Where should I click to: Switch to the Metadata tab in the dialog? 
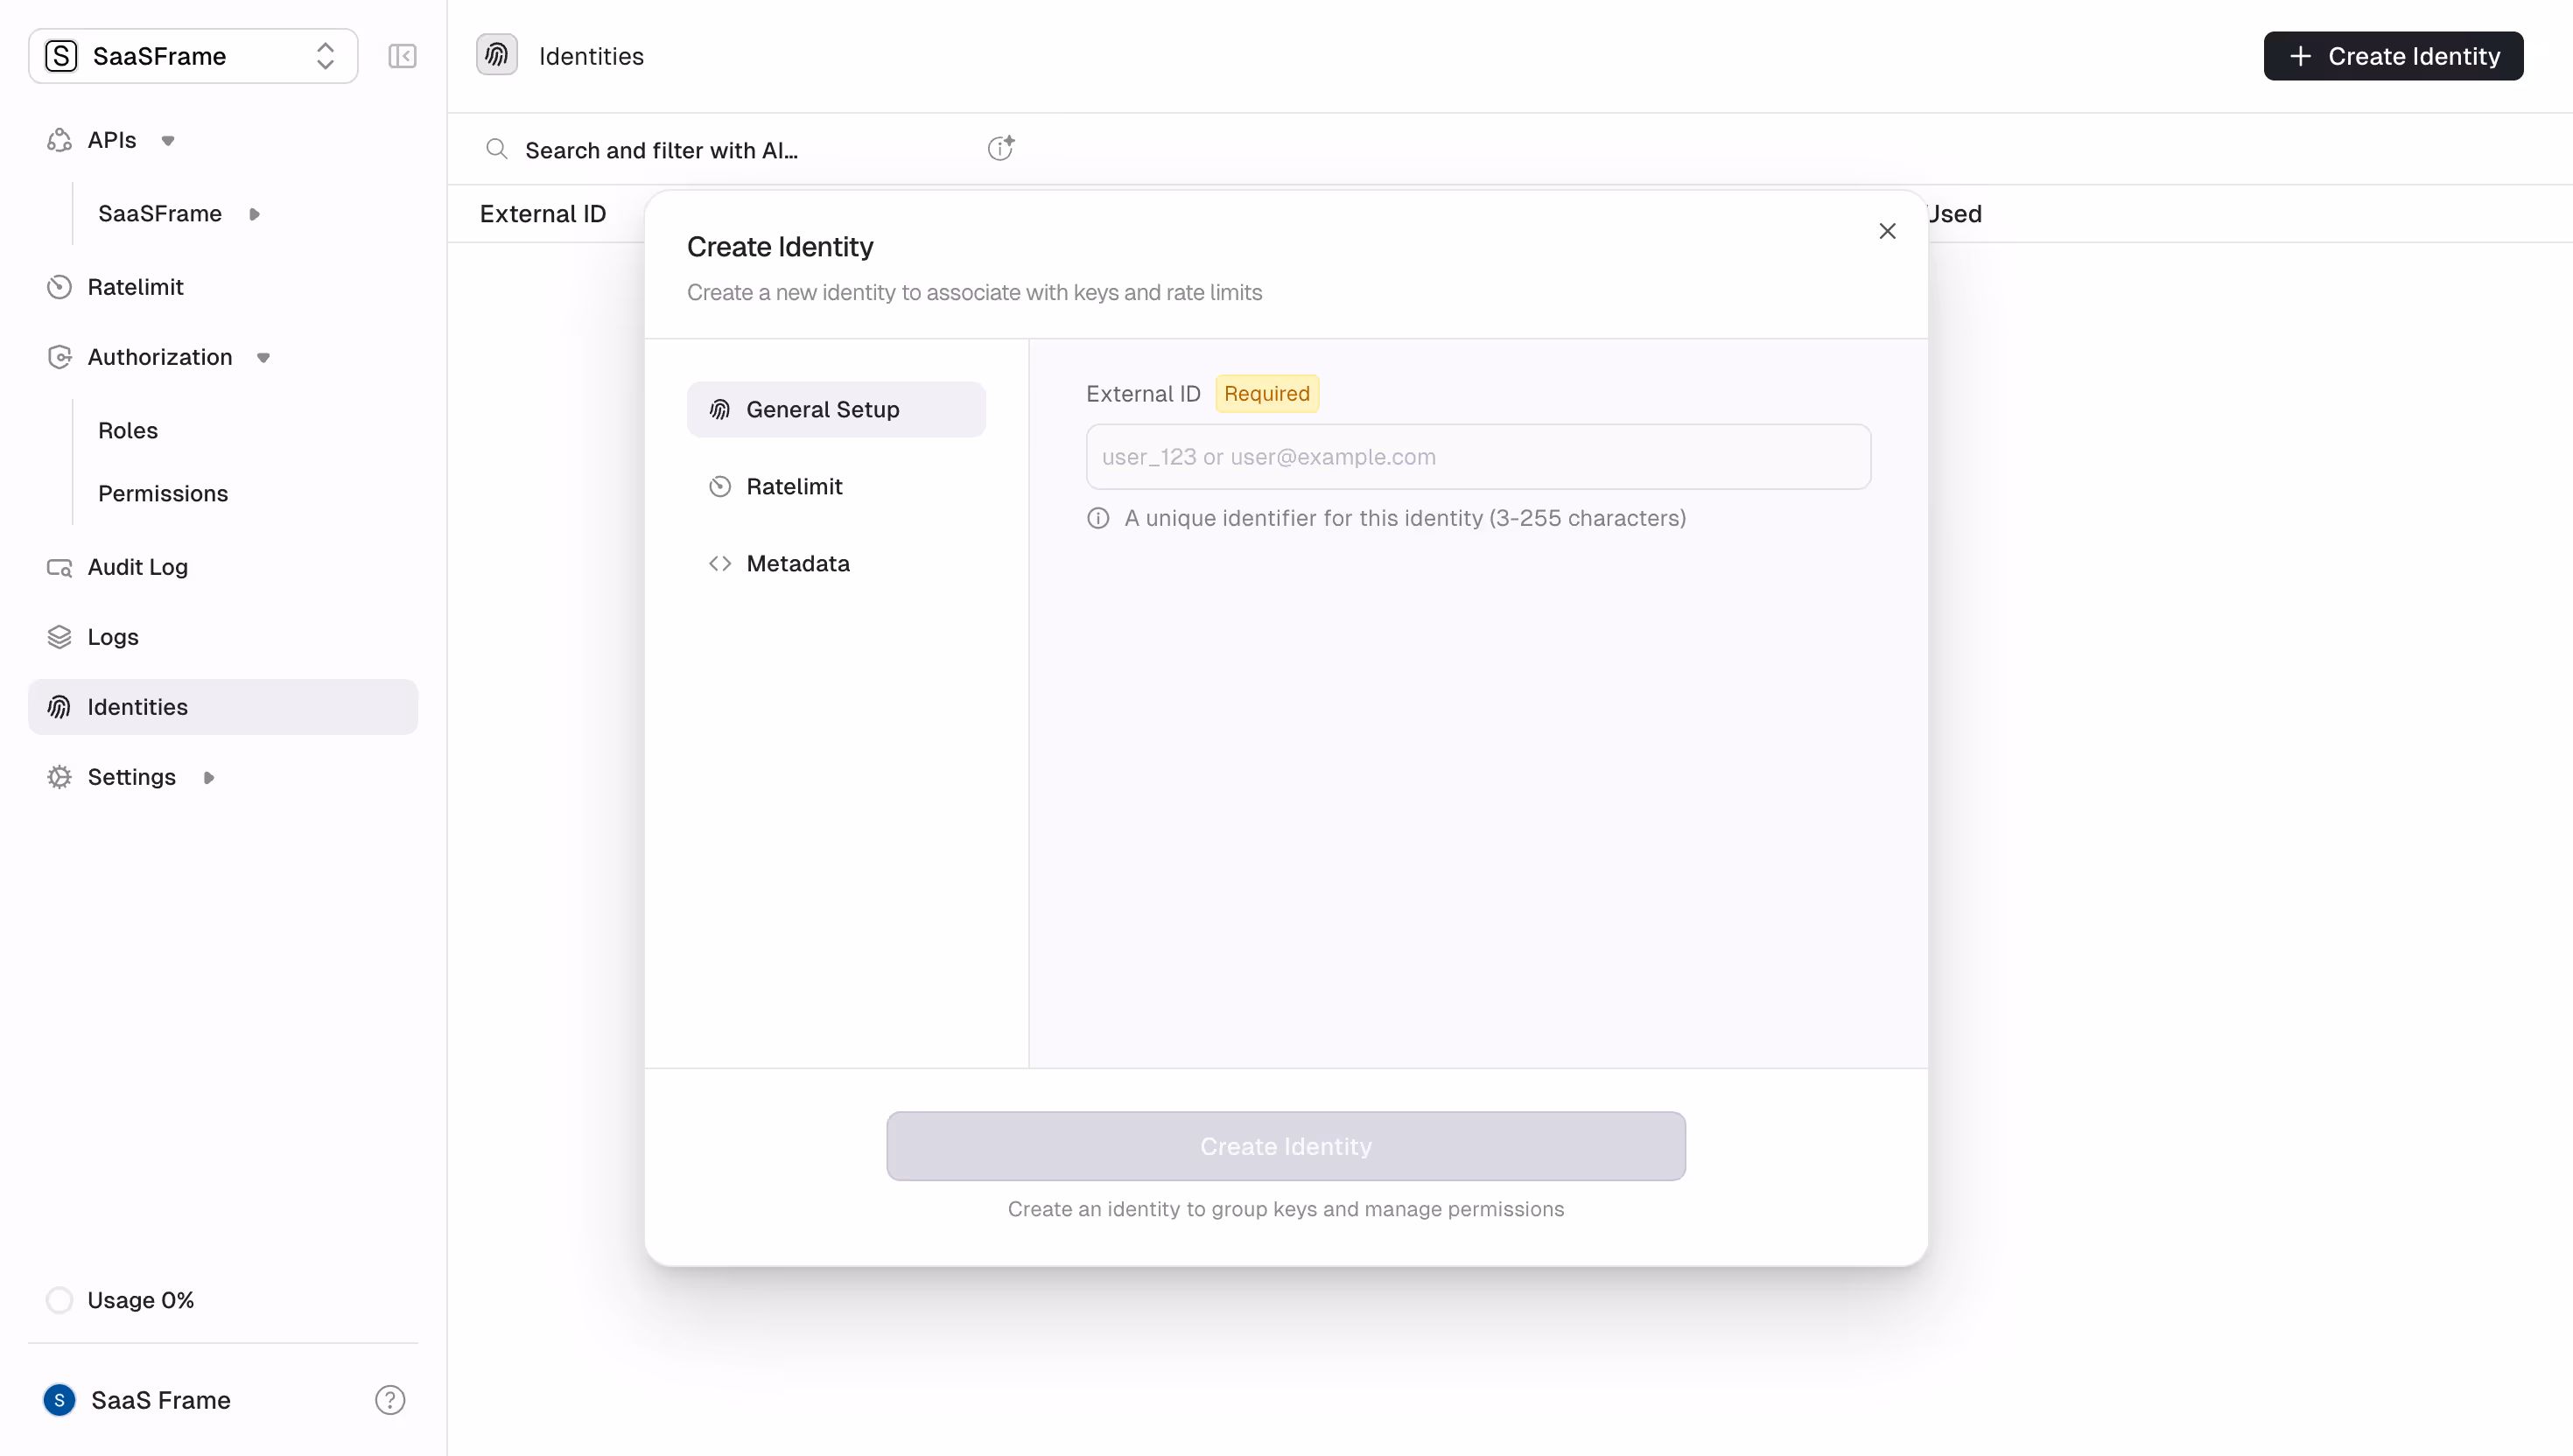(797, 563)
